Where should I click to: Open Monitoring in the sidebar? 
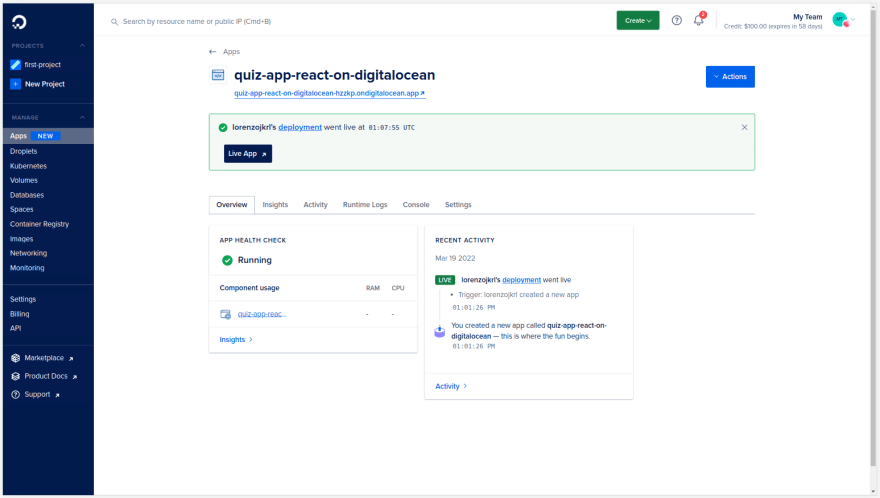pyautogui.click(x=27, y=268)
